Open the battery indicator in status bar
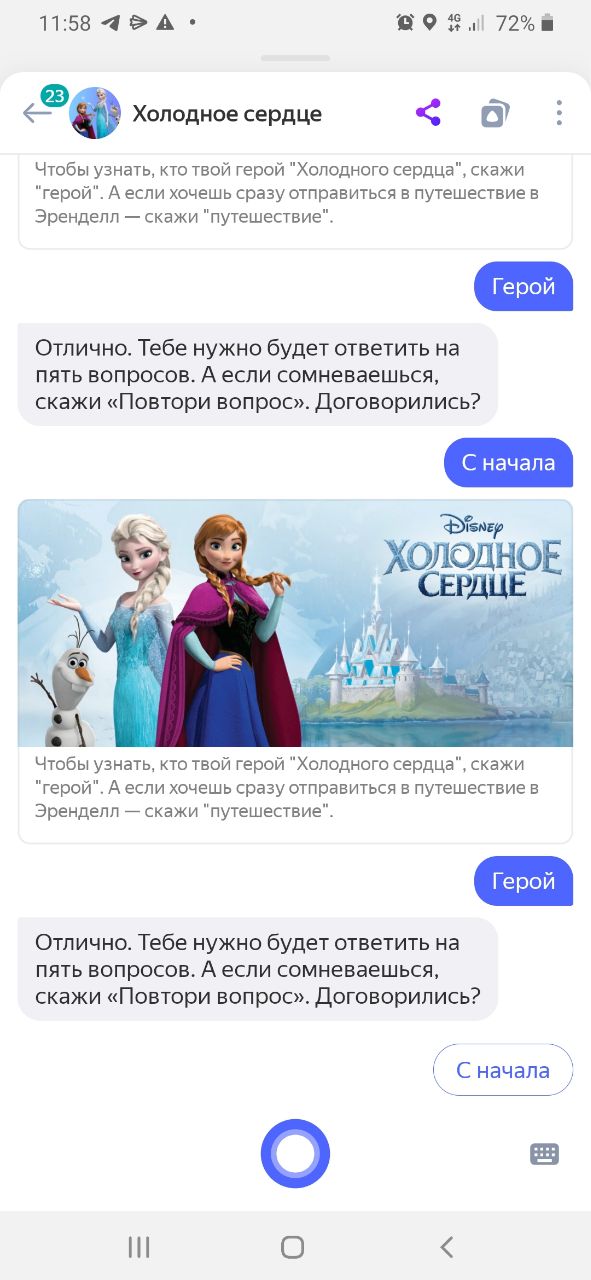Viewport: 591px width, 1280px height. click(547, 23)
